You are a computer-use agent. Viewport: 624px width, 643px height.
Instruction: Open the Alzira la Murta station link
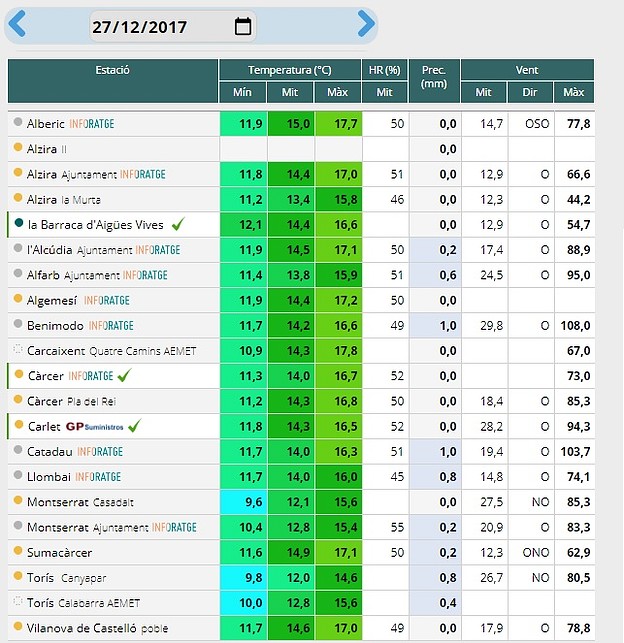point(64,200)
